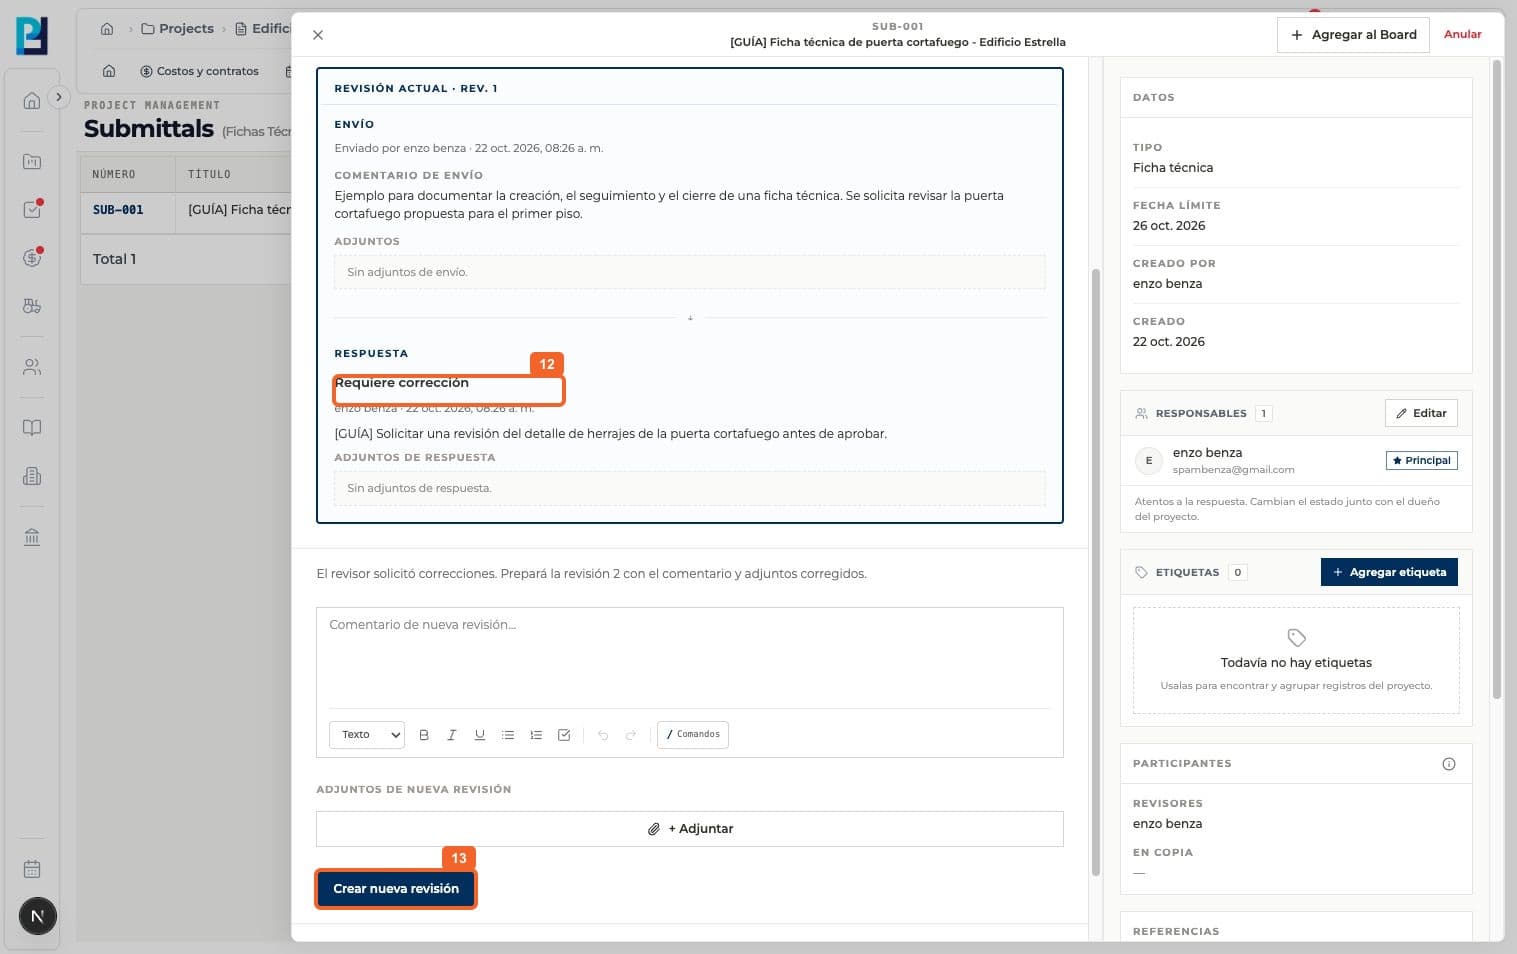Click the Participantes info icon

click(1449, 764)
